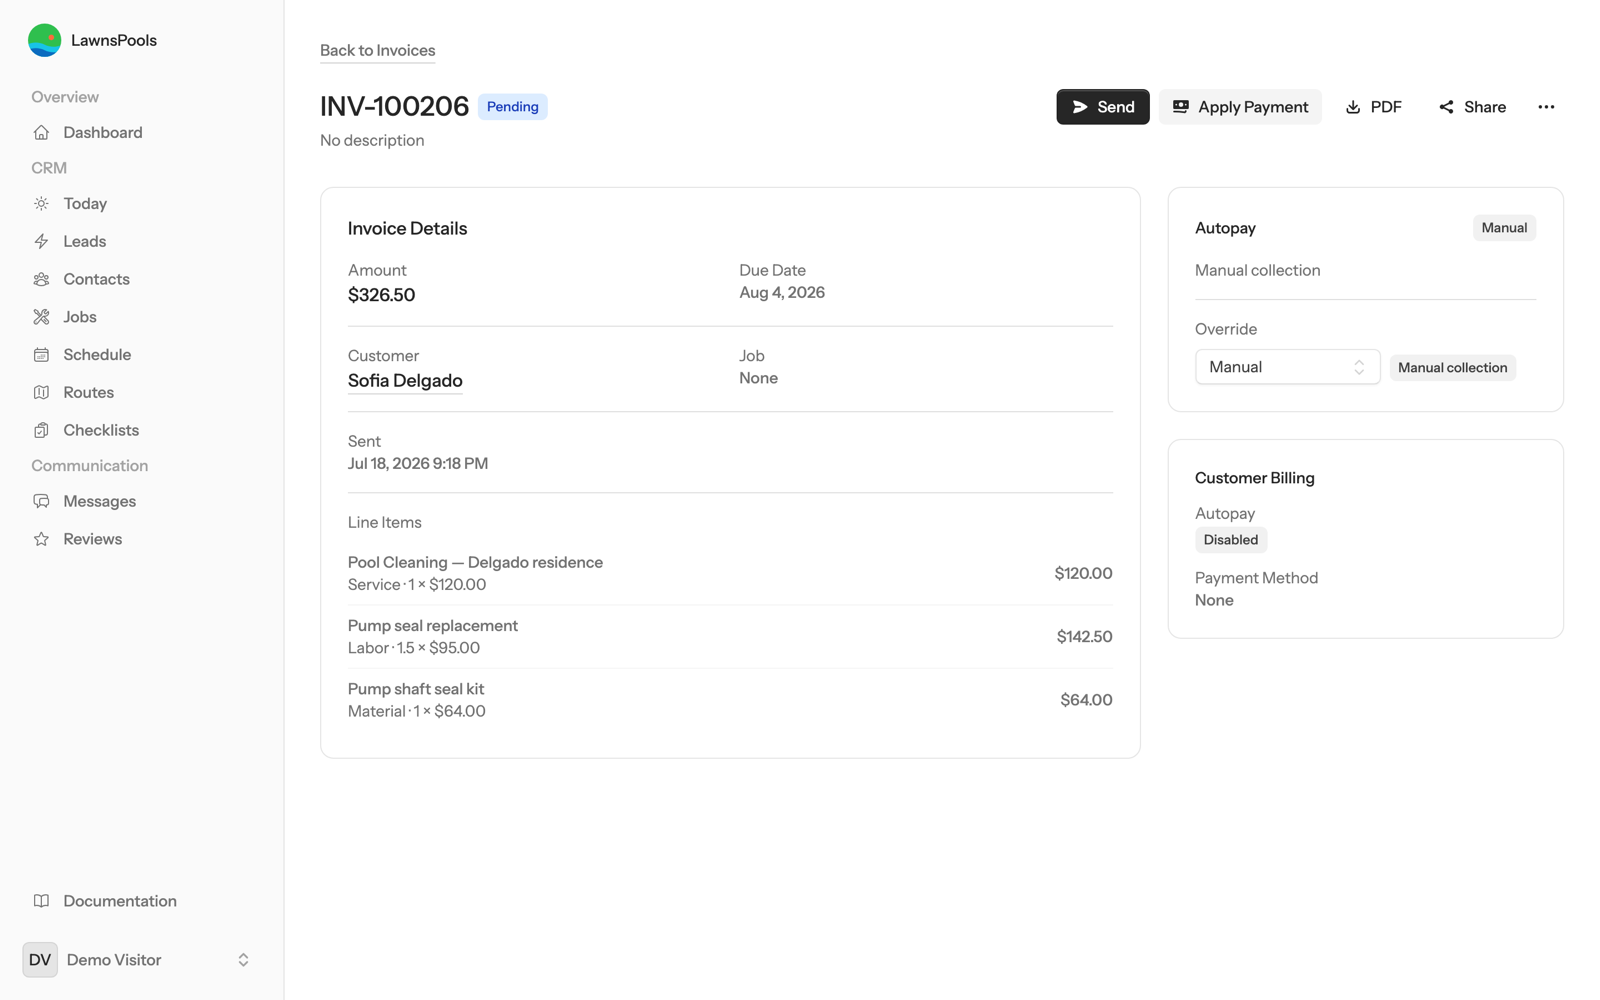Click the Manual collection badge beside Override
Viewport: 1600px width, 1000px height.
click(1452, 368)
